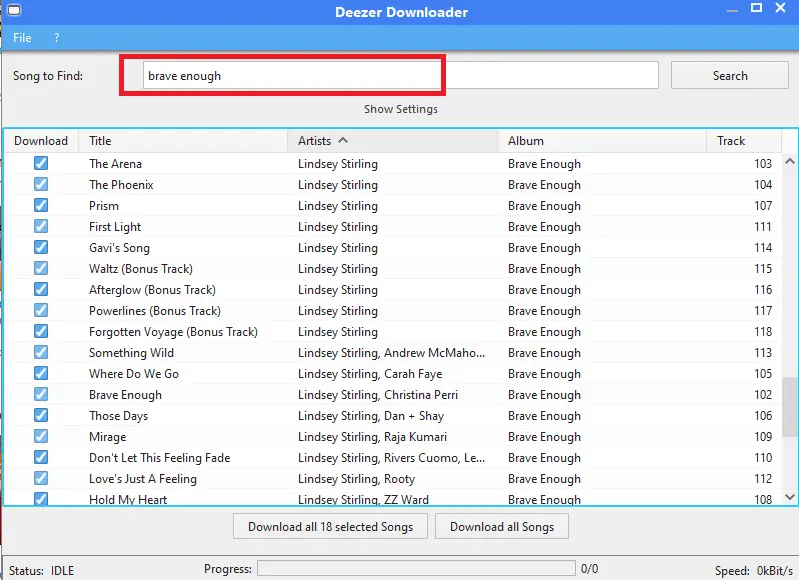Select the title 'Forgotten Voyage (Bonus Track)'
Screen dimensions: 799x580
(173, 332)
